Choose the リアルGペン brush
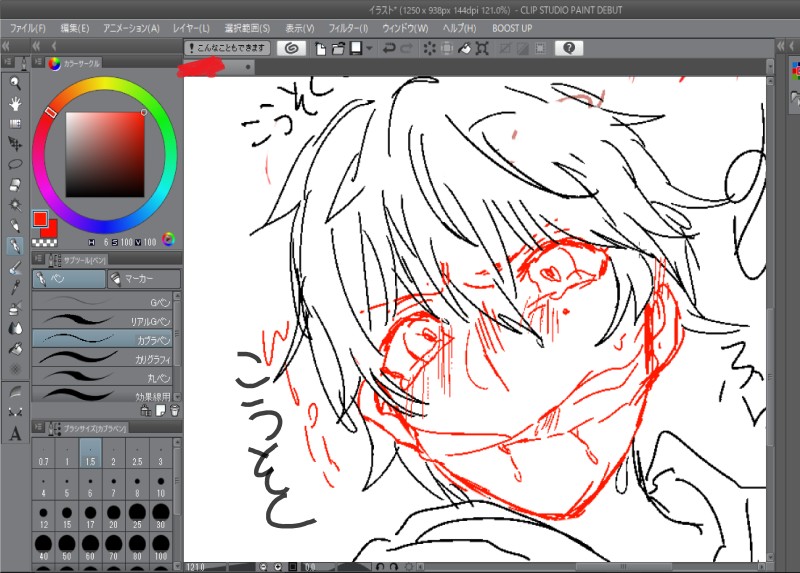The width and height of the screenshot is (800, 573). tap(102, 320)
